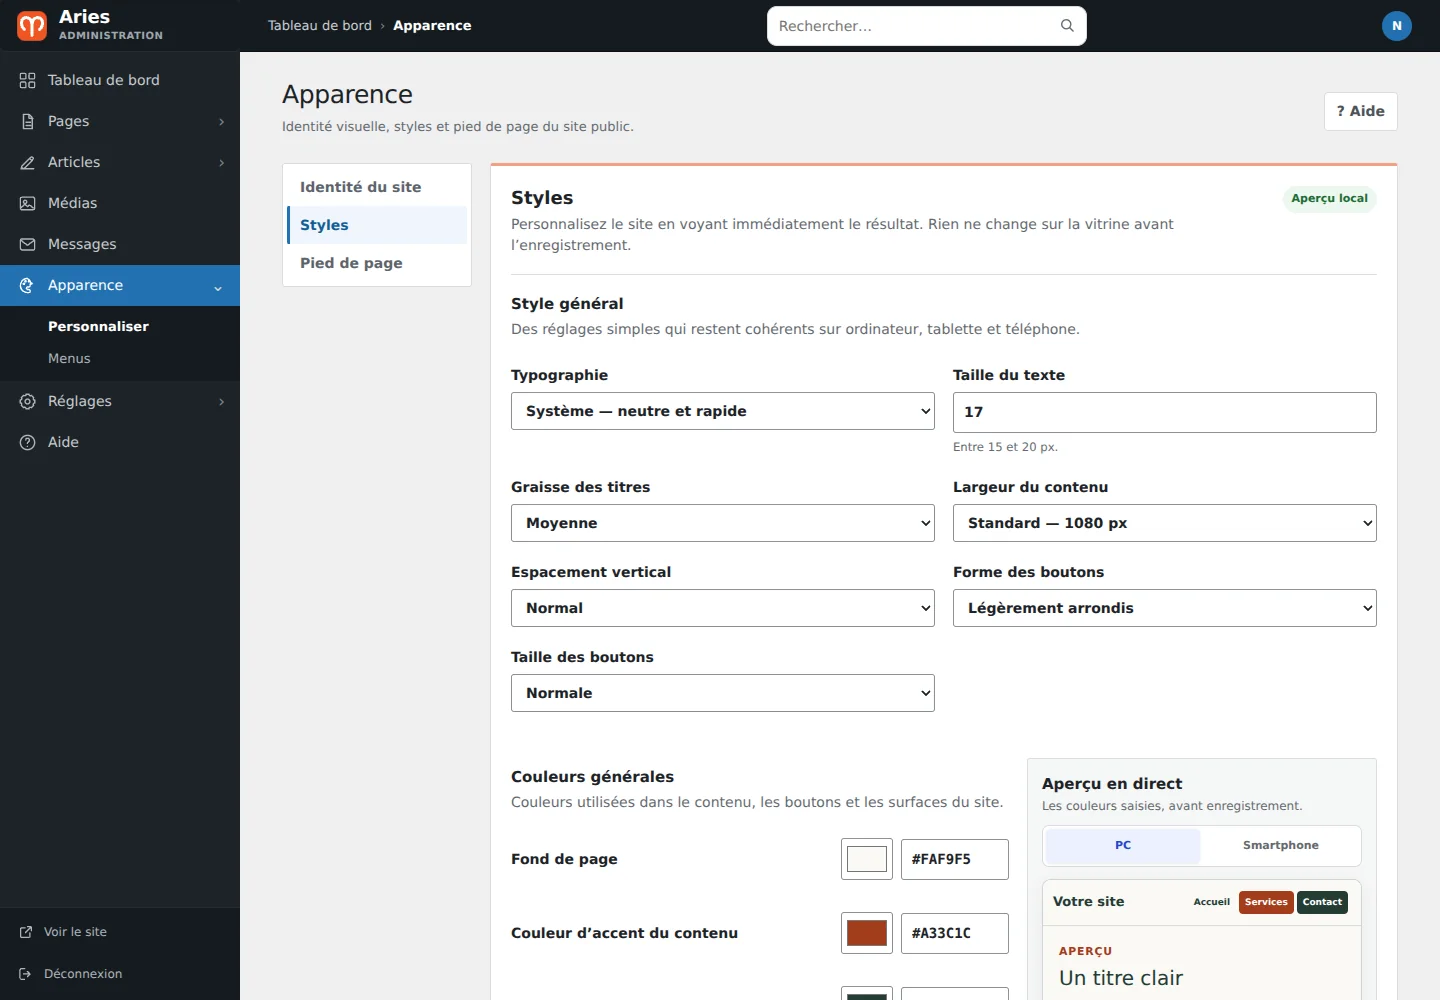Screen dimensions: 1440x1000
Task: Click the Rechercher search field
Action: coord(927,26)
